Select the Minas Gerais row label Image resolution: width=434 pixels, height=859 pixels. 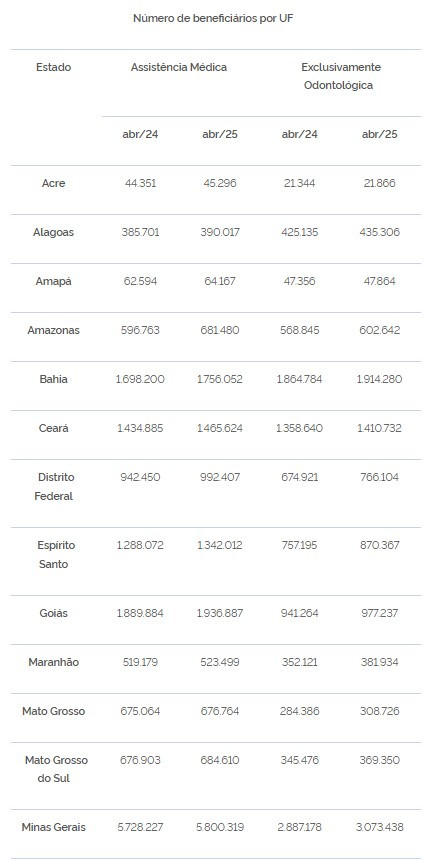54,827
